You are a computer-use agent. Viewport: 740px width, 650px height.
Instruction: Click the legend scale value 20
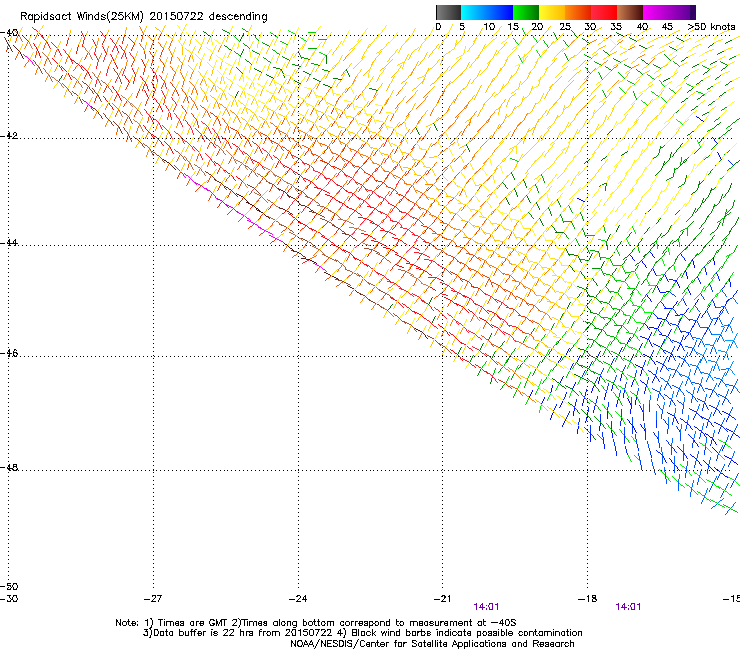pyautogui.click(x=537, y=27)
